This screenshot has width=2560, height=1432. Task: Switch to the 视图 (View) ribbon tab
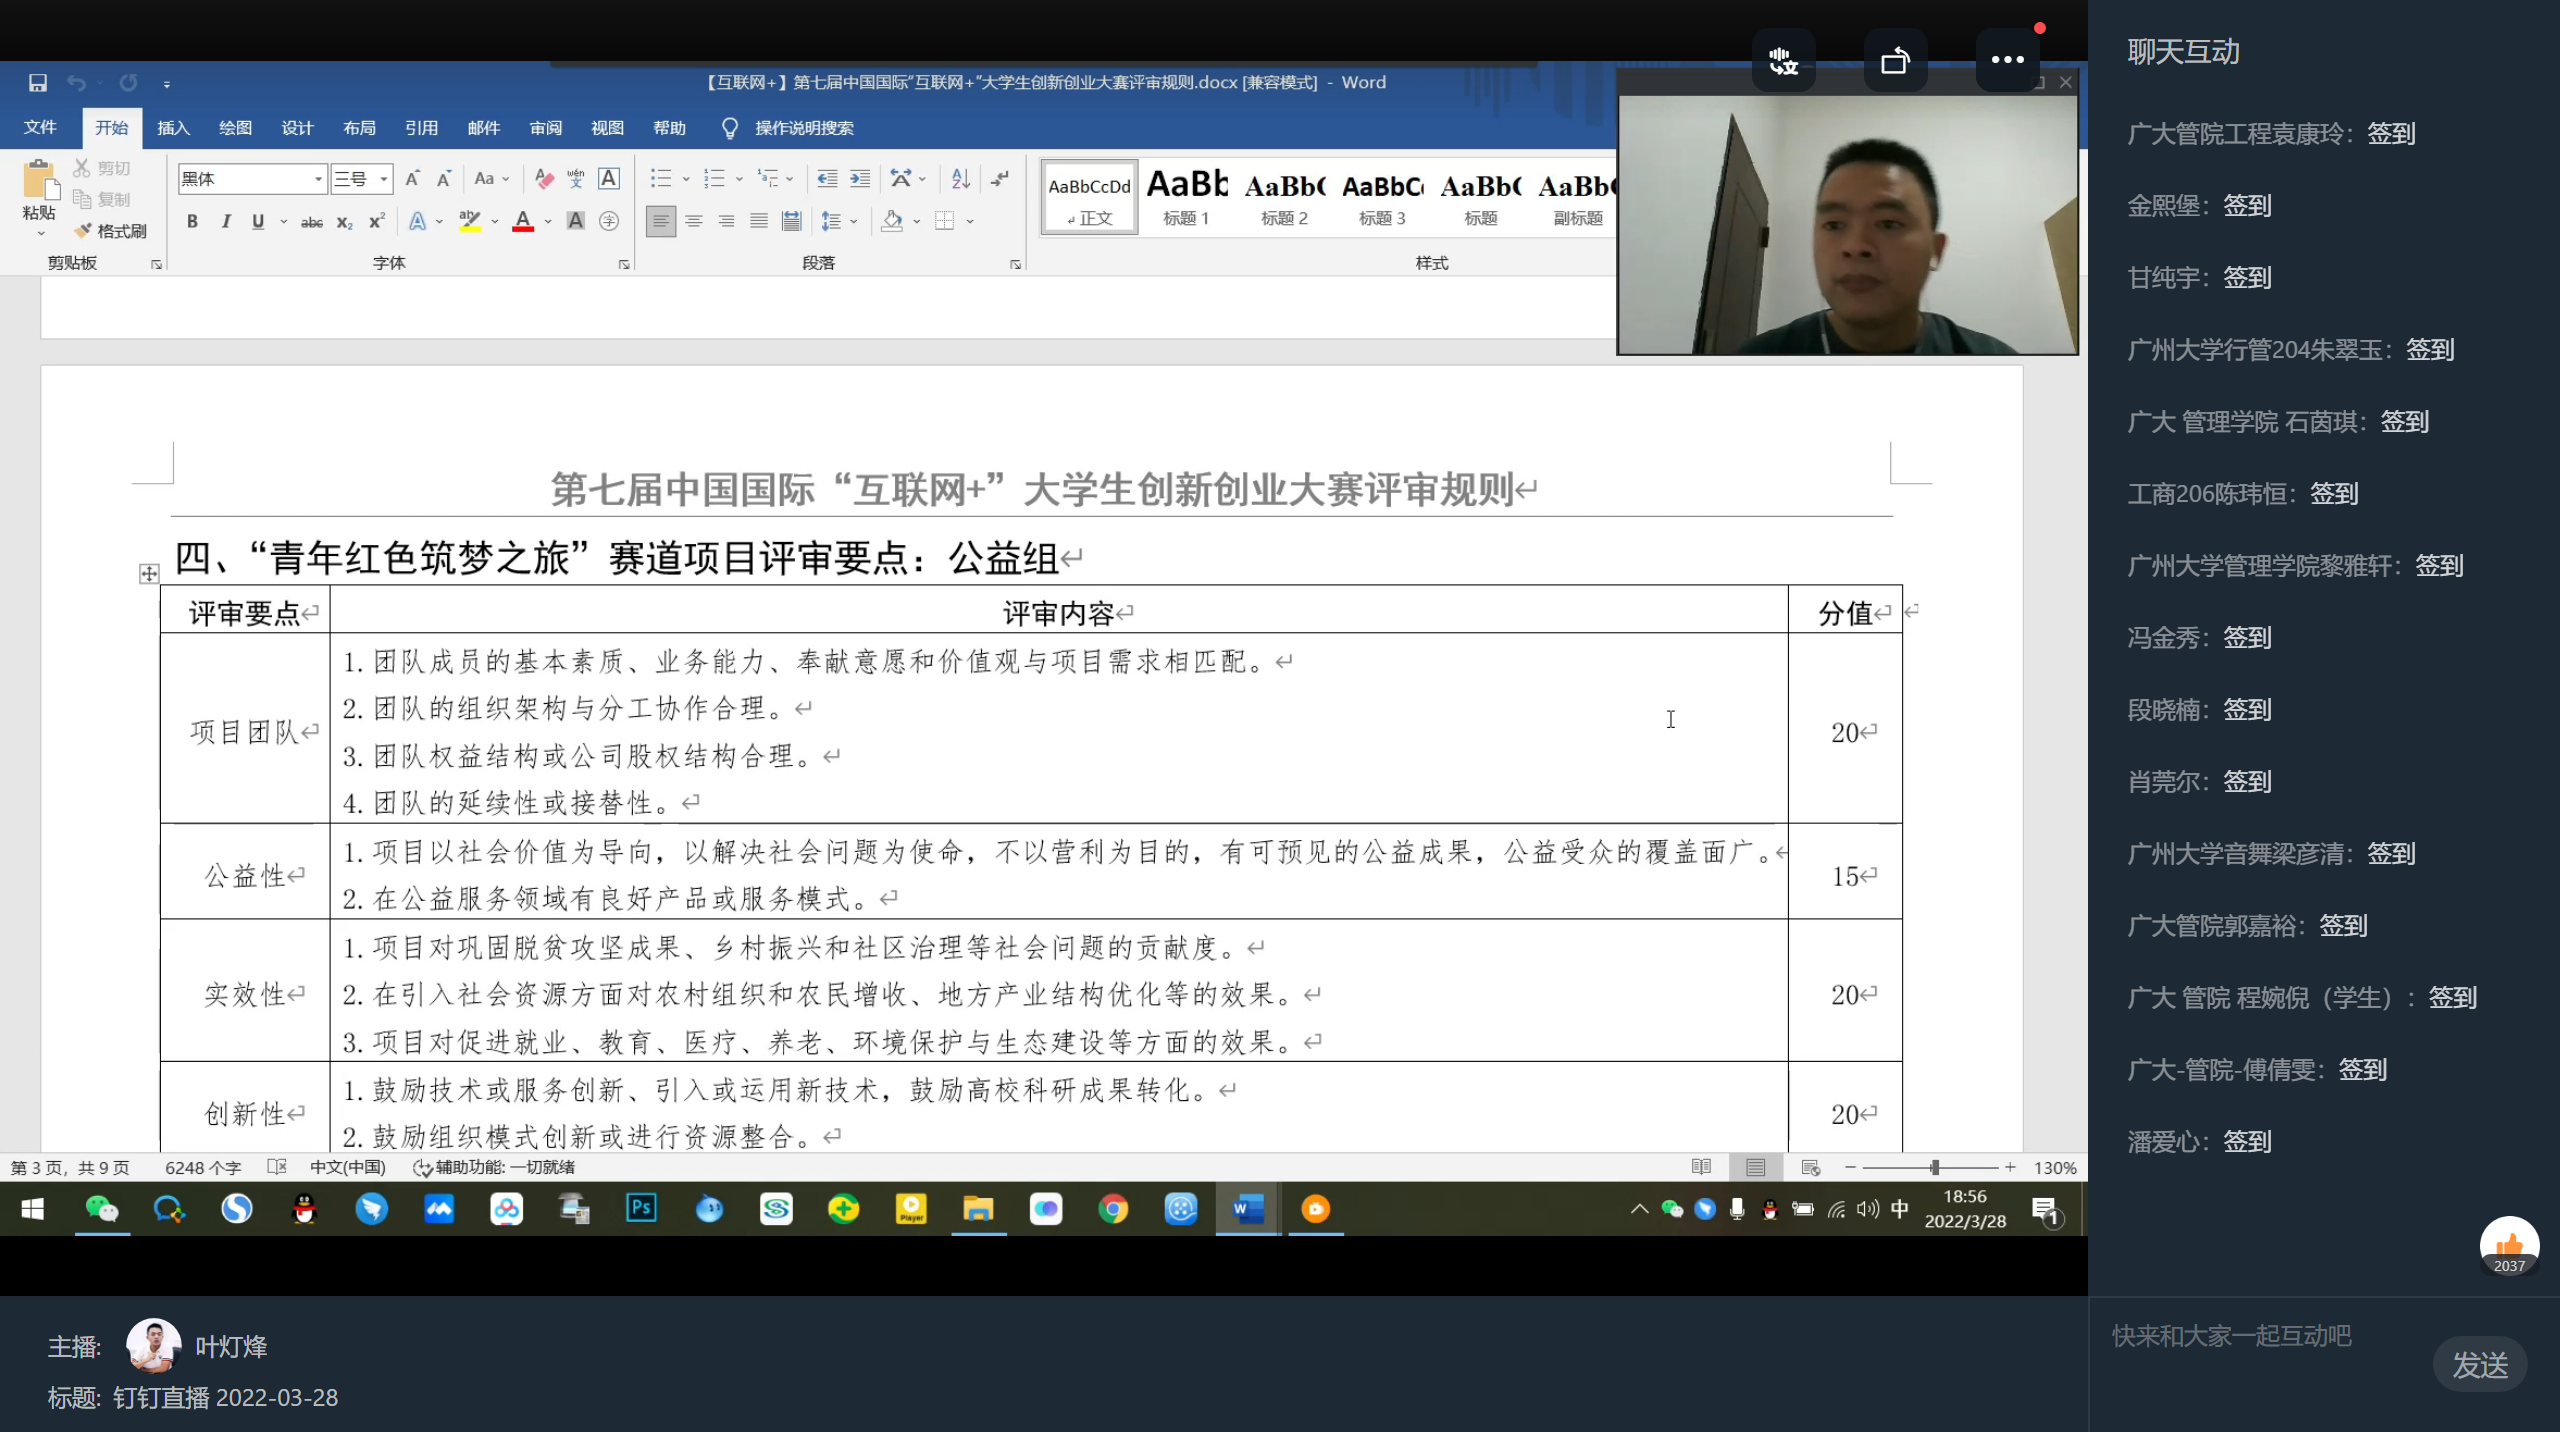pos(607,128)
